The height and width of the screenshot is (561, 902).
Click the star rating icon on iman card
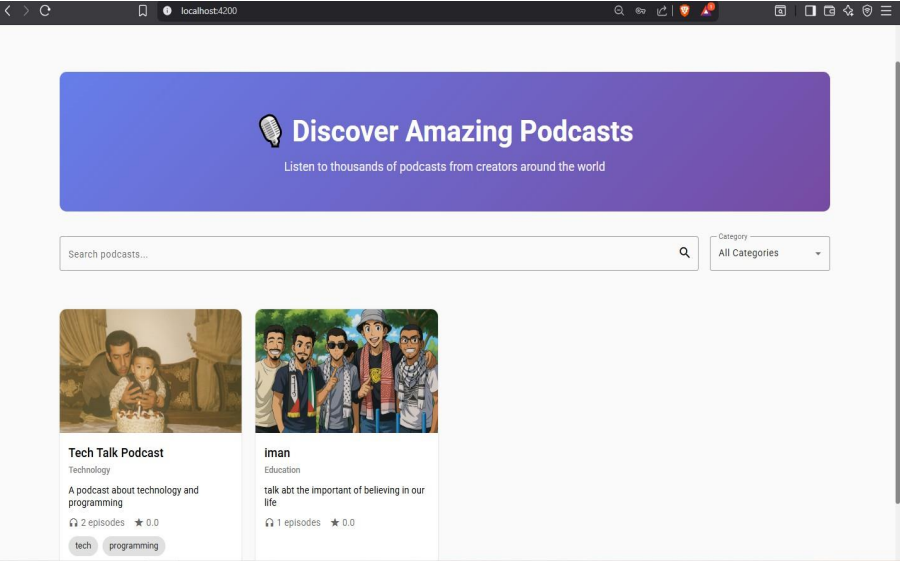click(335, 522)
